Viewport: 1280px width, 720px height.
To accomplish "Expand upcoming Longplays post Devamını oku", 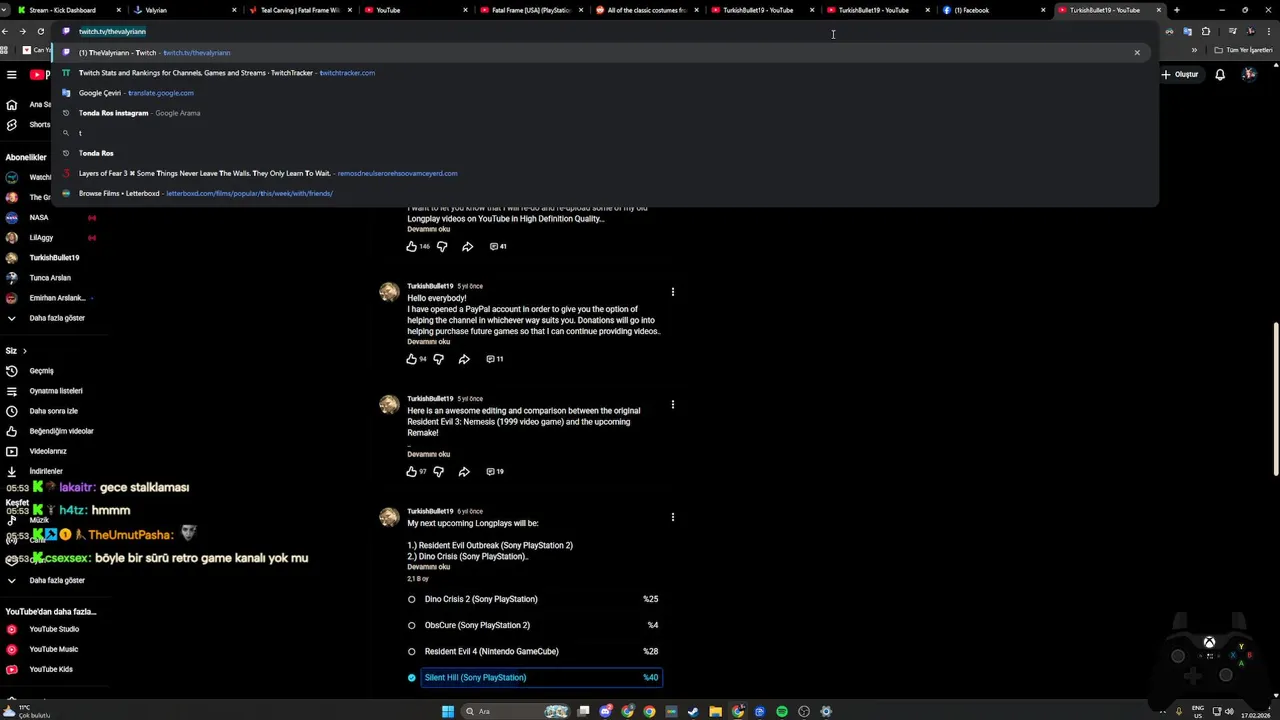I will click(x=428, y=567).
